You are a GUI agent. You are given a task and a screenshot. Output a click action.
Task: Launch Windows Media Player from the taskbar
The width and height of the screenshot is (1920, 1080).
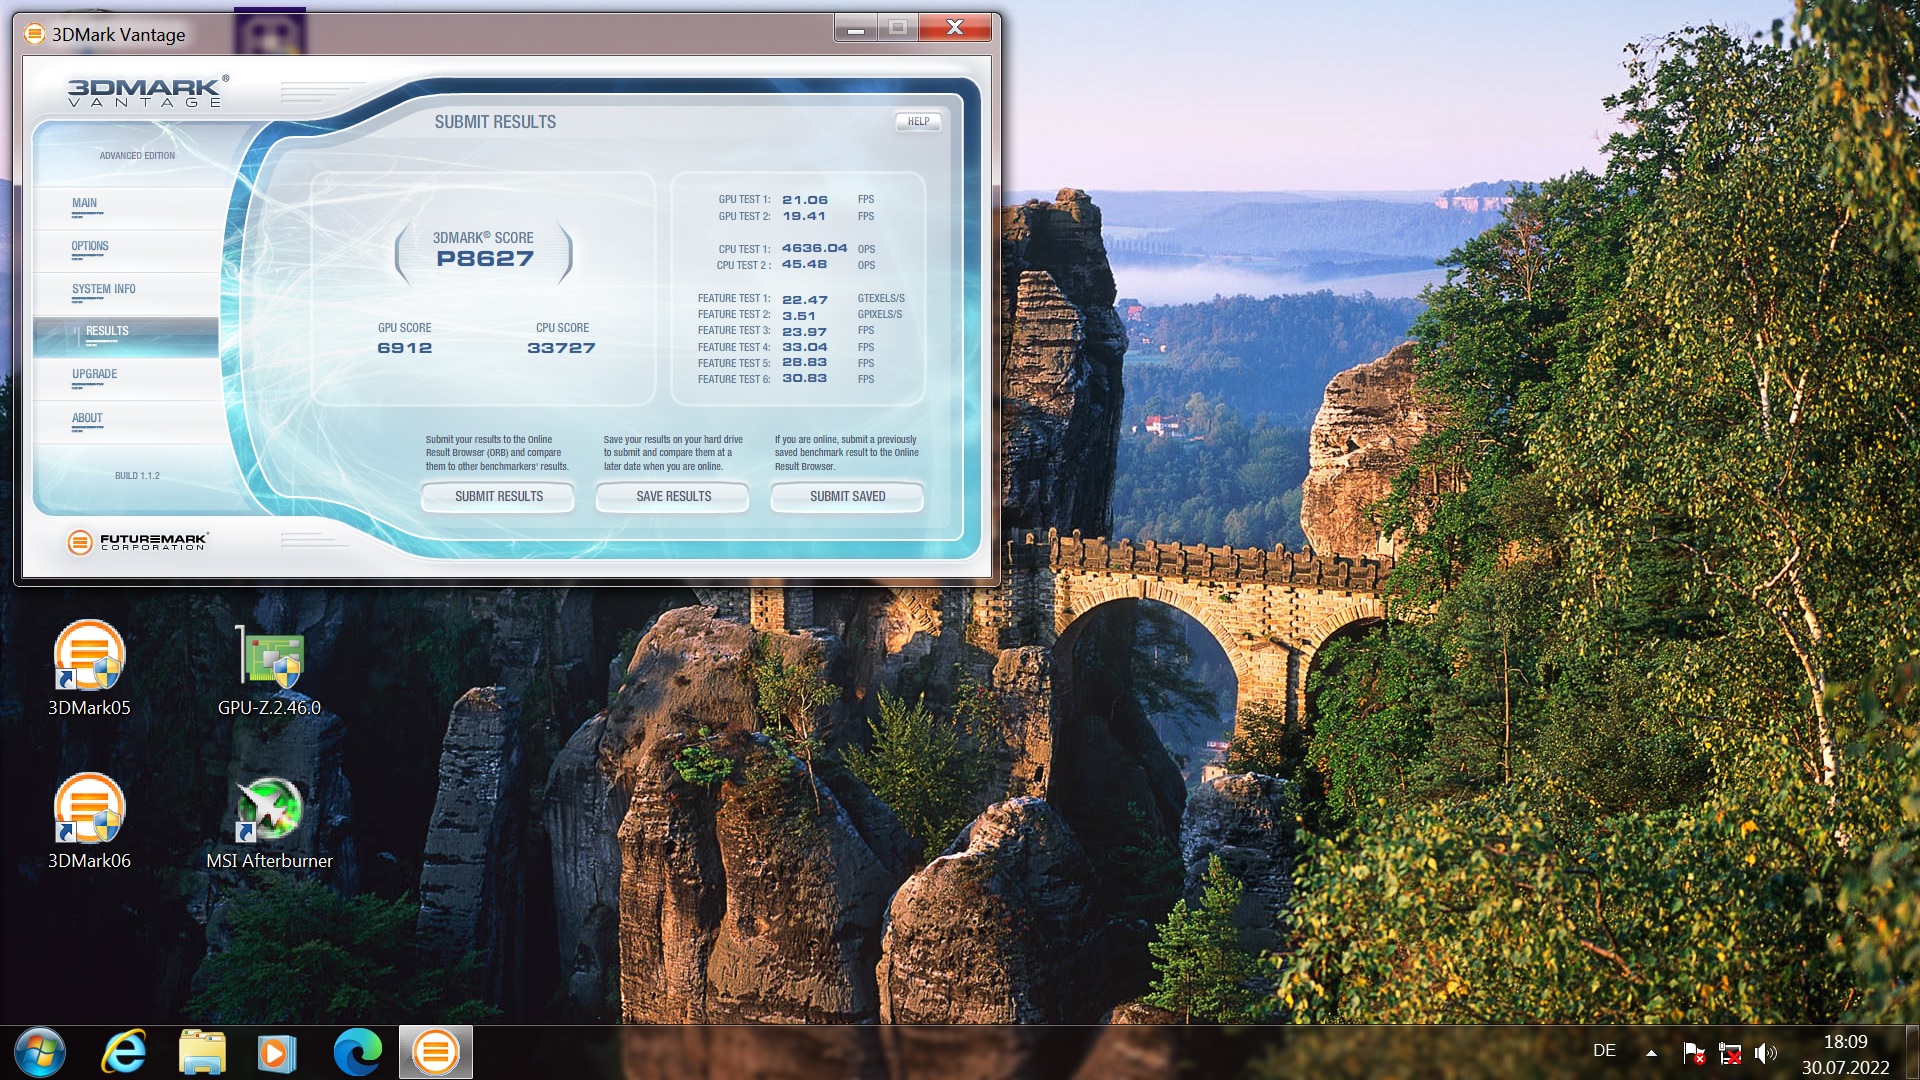(x=277, y=1052)
